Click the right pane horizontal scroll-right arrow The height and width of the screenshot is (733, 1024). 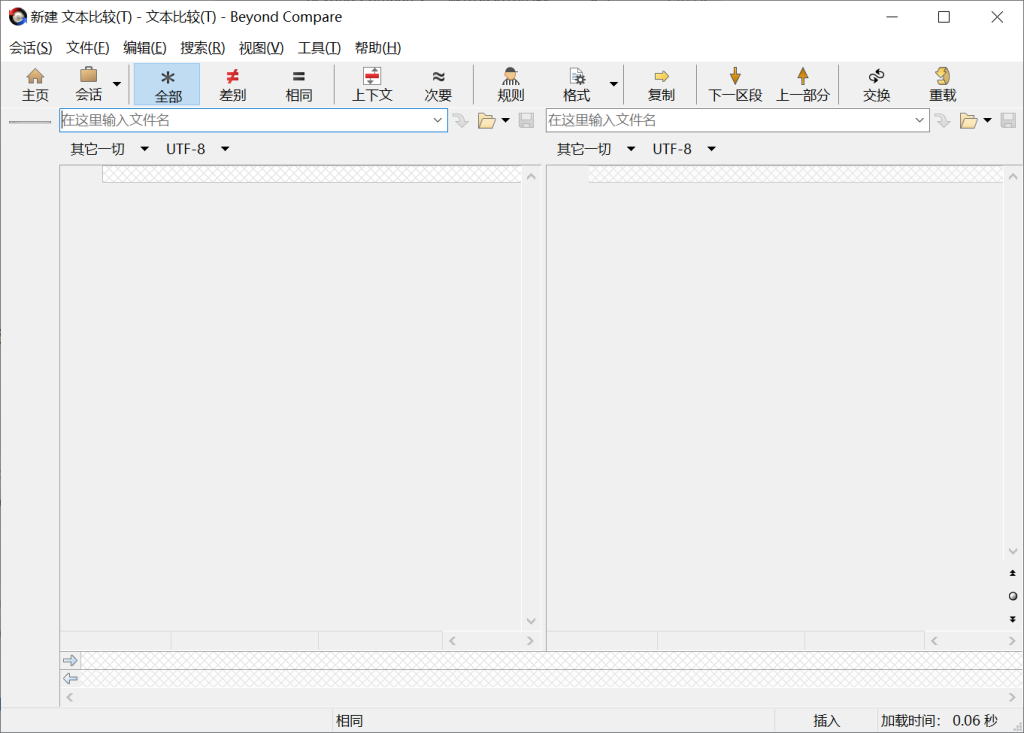(1012, 641)
